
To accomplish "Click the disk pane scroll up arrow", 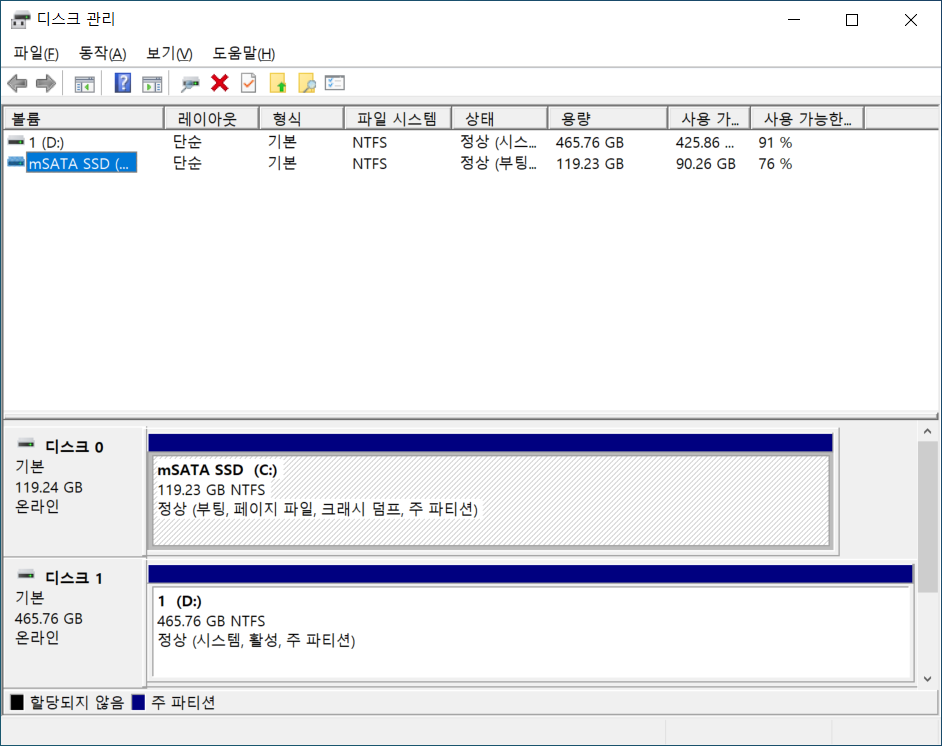I will coord(928,431).
